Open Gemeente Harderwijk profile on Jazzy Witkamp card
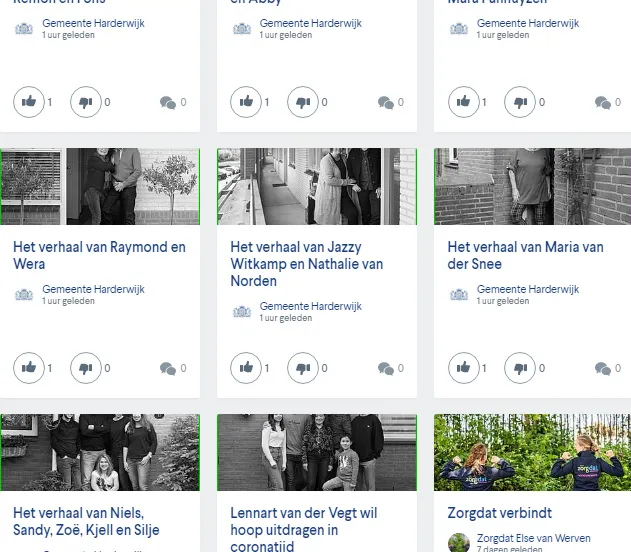This screenshot has height=552, width=631. pyautogui.click(x=311, y=306)
